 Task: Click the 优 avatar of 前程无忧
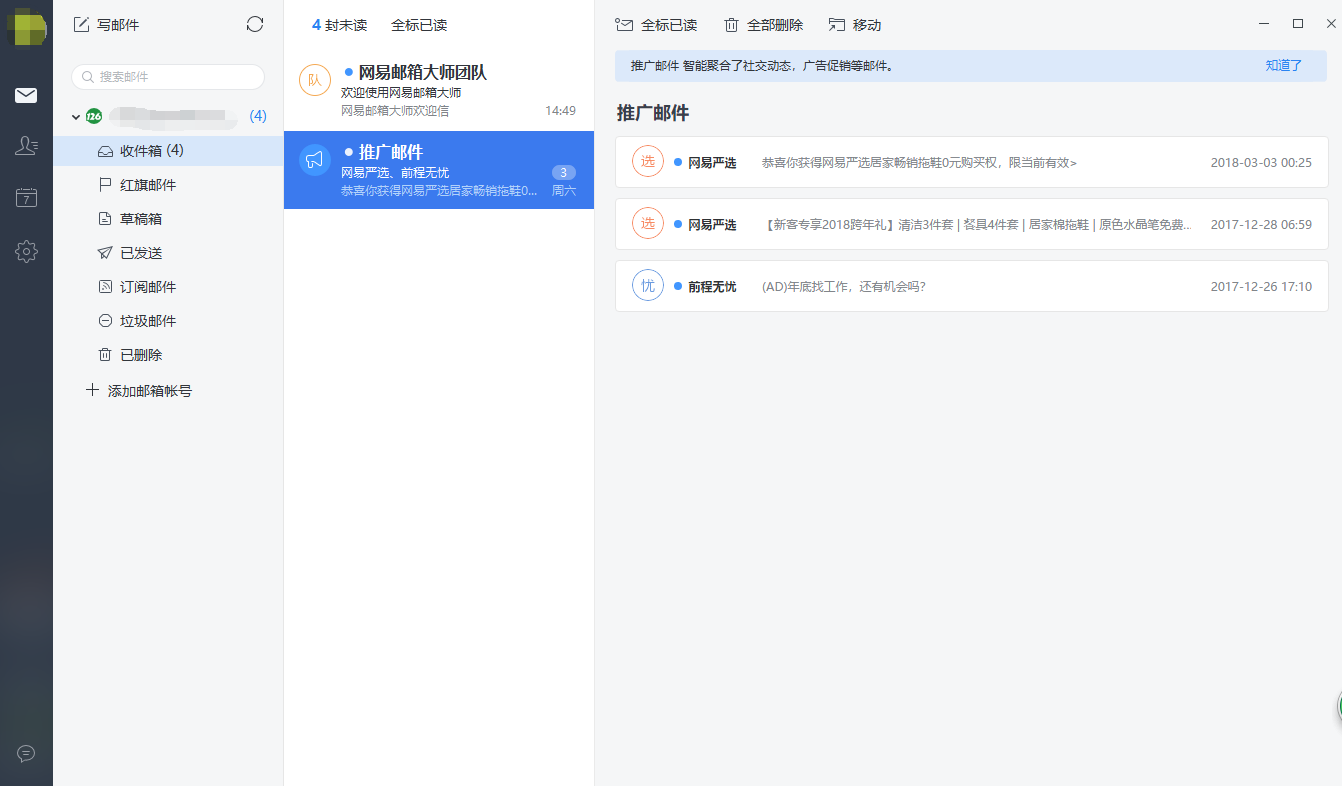click(648, 285)
